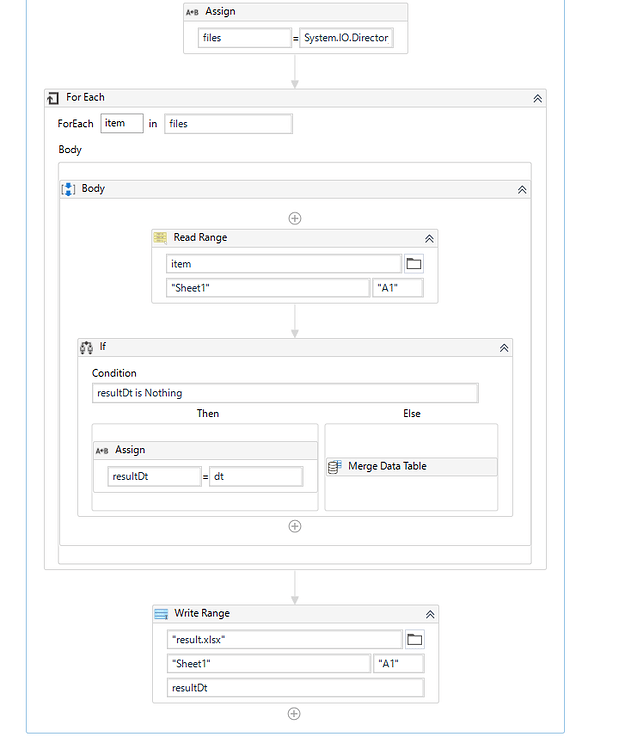Select the Merge Data Table activity

click(412, 467)
